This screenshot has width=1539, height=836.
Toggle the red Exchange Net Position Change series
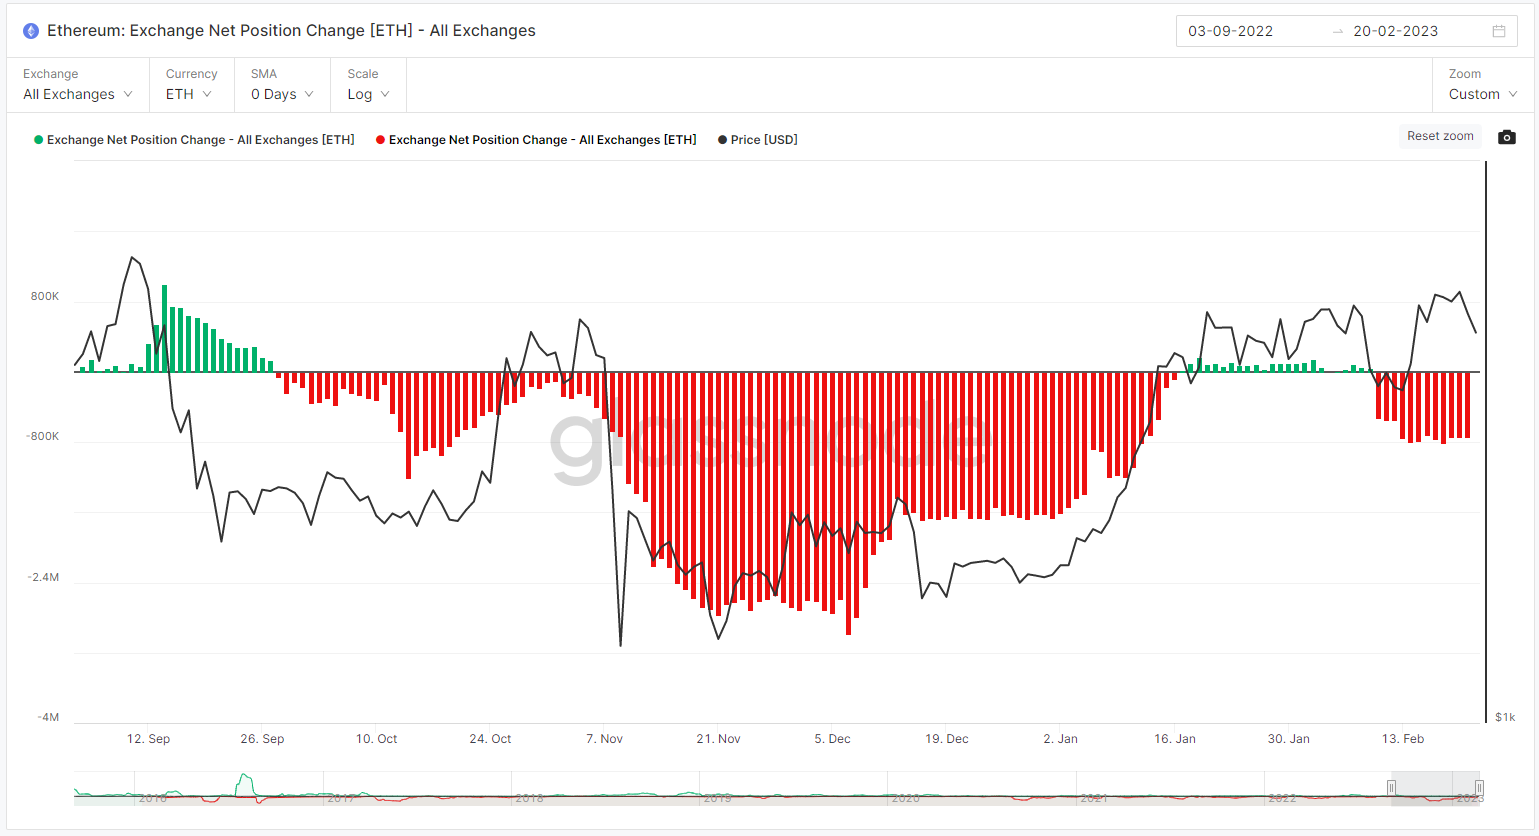[x=536, y=140]
